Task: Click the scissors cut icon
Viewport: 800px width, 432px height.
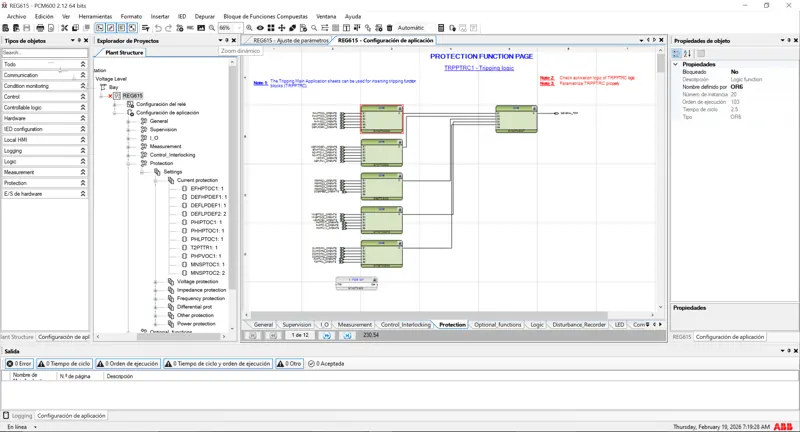Action: (x=64, y=28)
